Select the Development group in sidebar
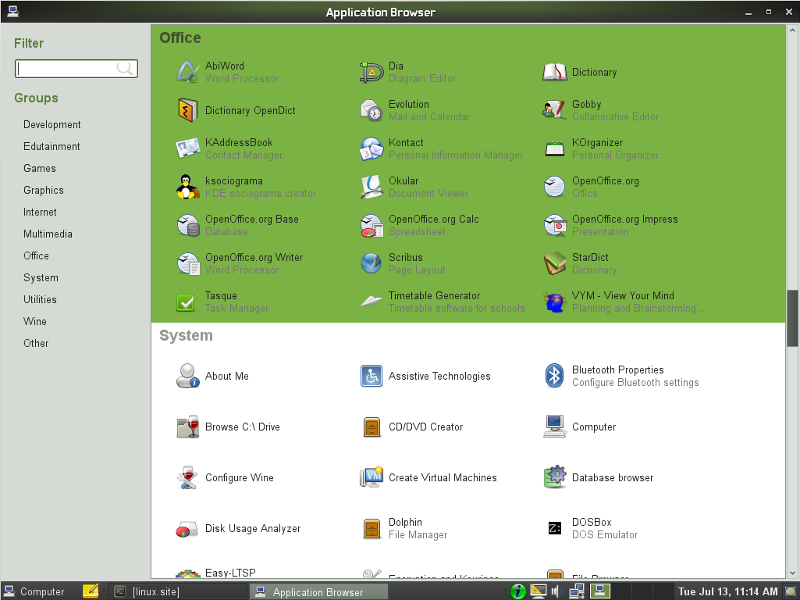Screen dimensions: 800x600 pos(52,125)
